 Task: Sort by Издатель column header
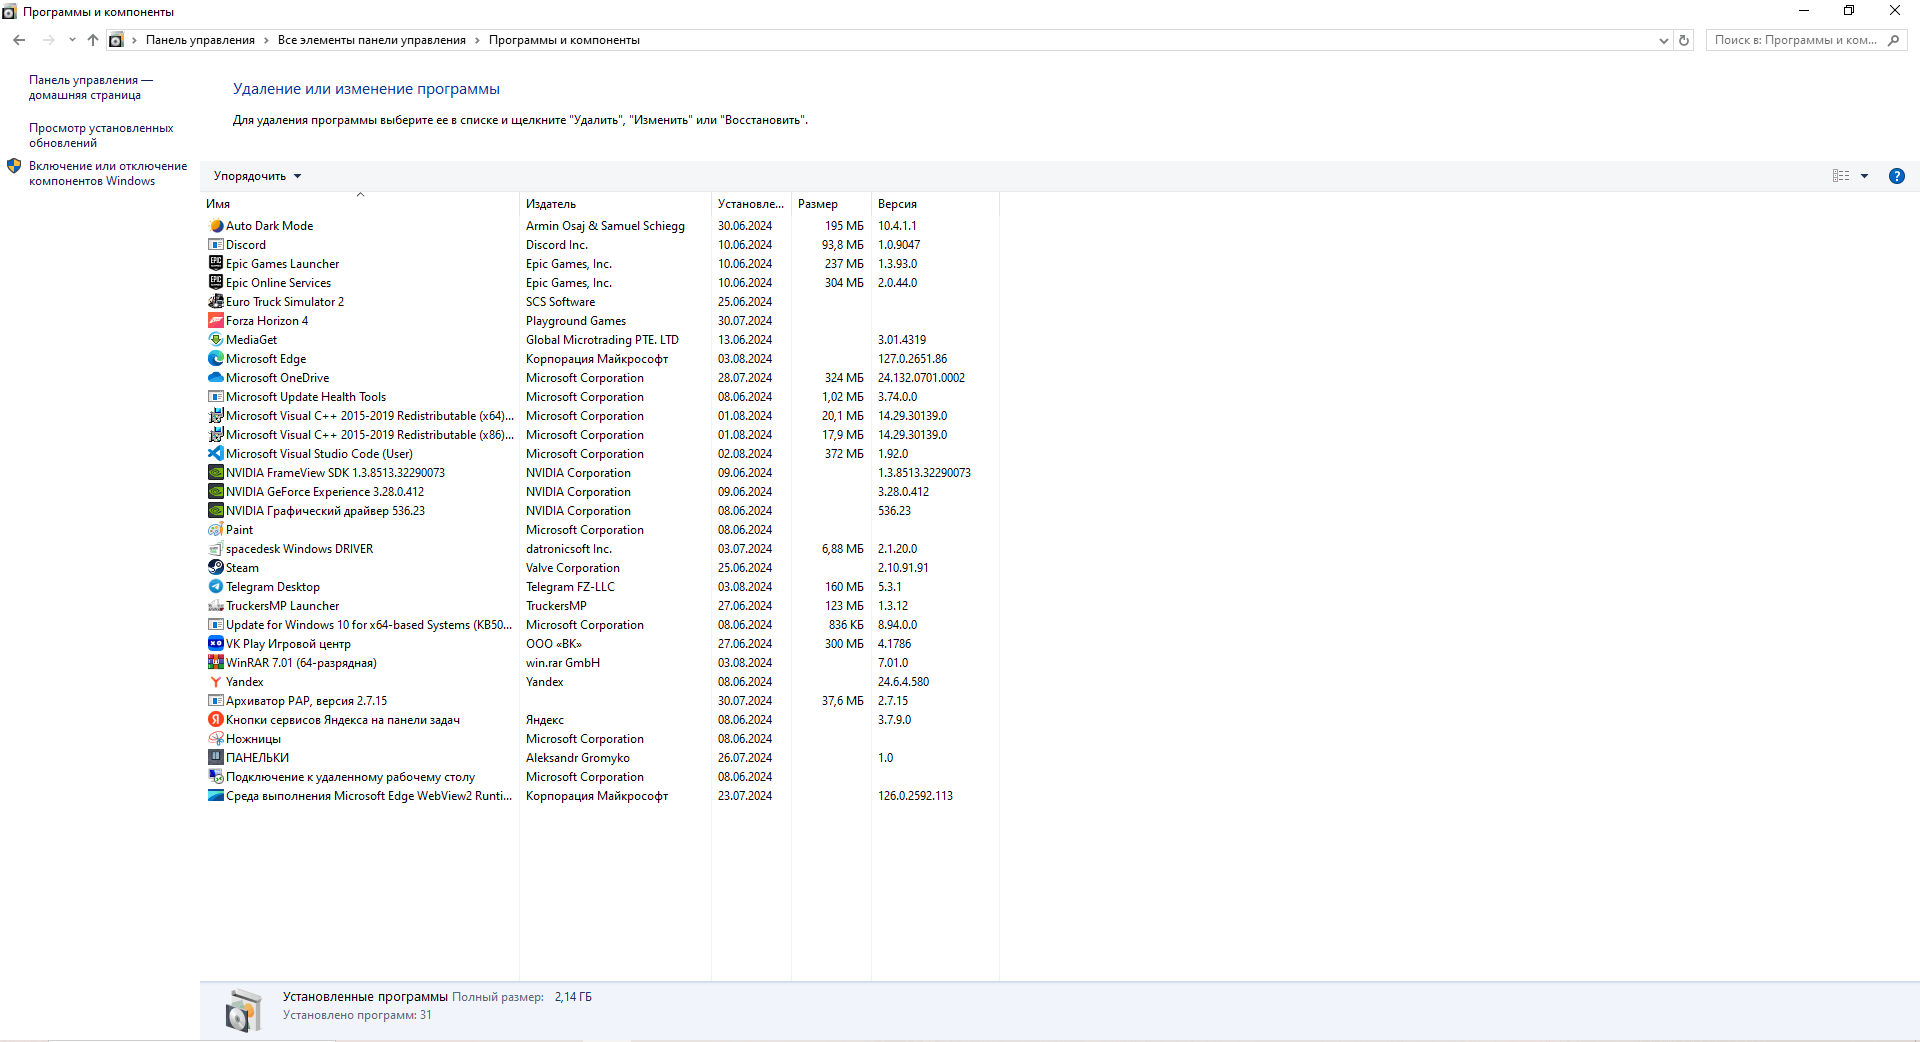coord(615,204)
